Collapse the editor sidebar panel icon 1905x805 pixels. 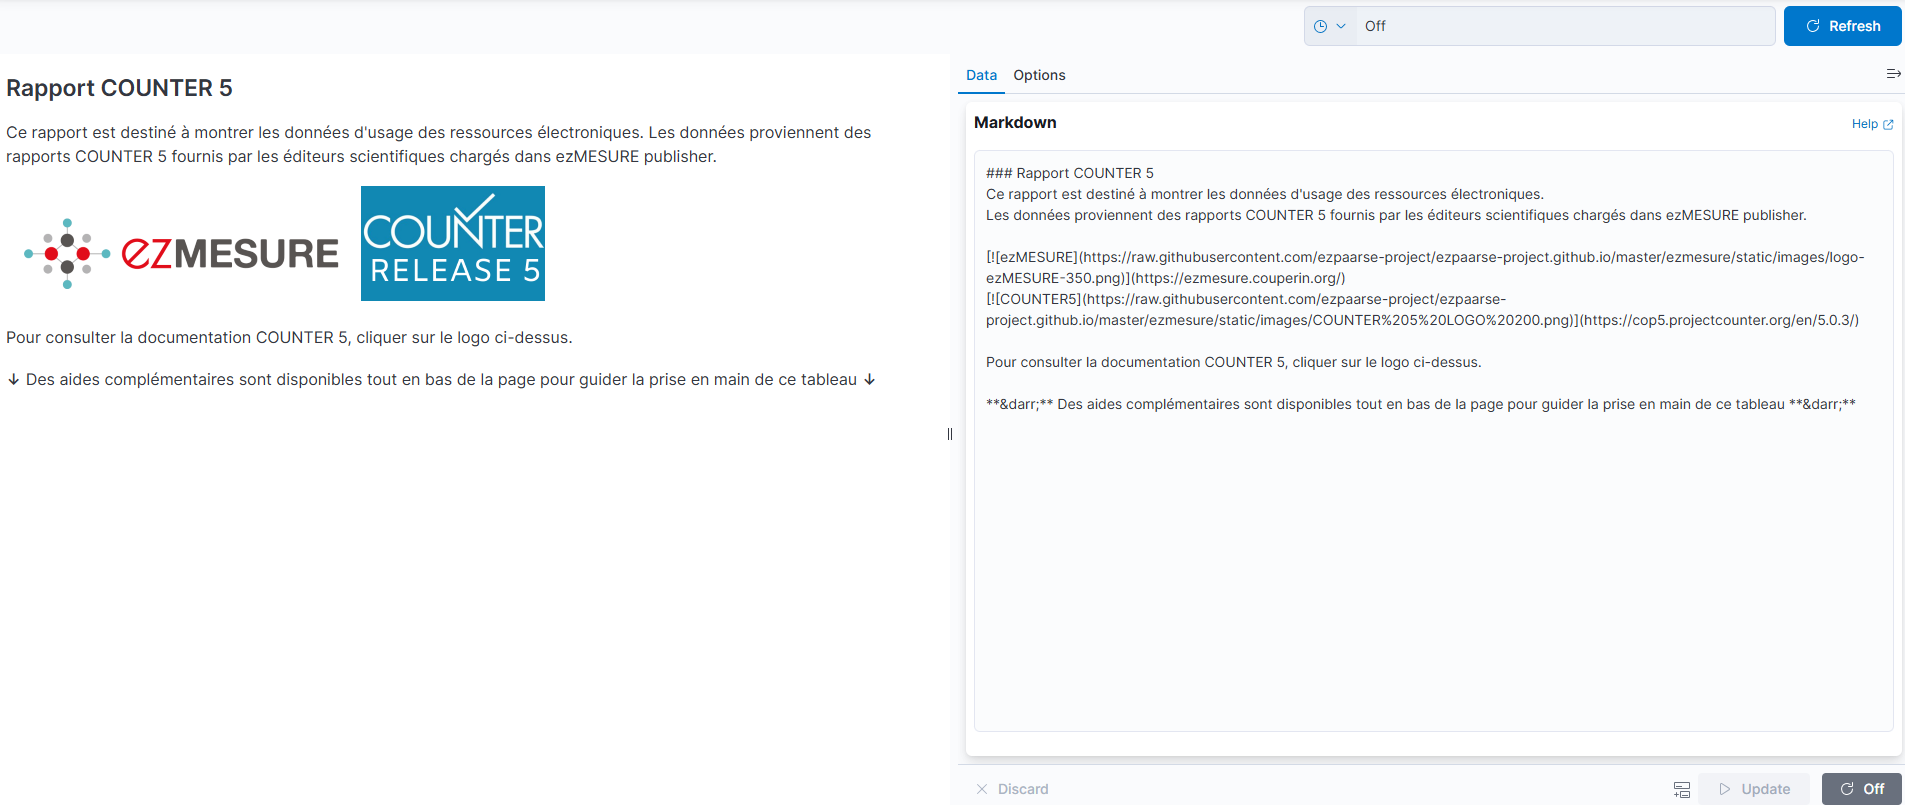(1893, 74)
